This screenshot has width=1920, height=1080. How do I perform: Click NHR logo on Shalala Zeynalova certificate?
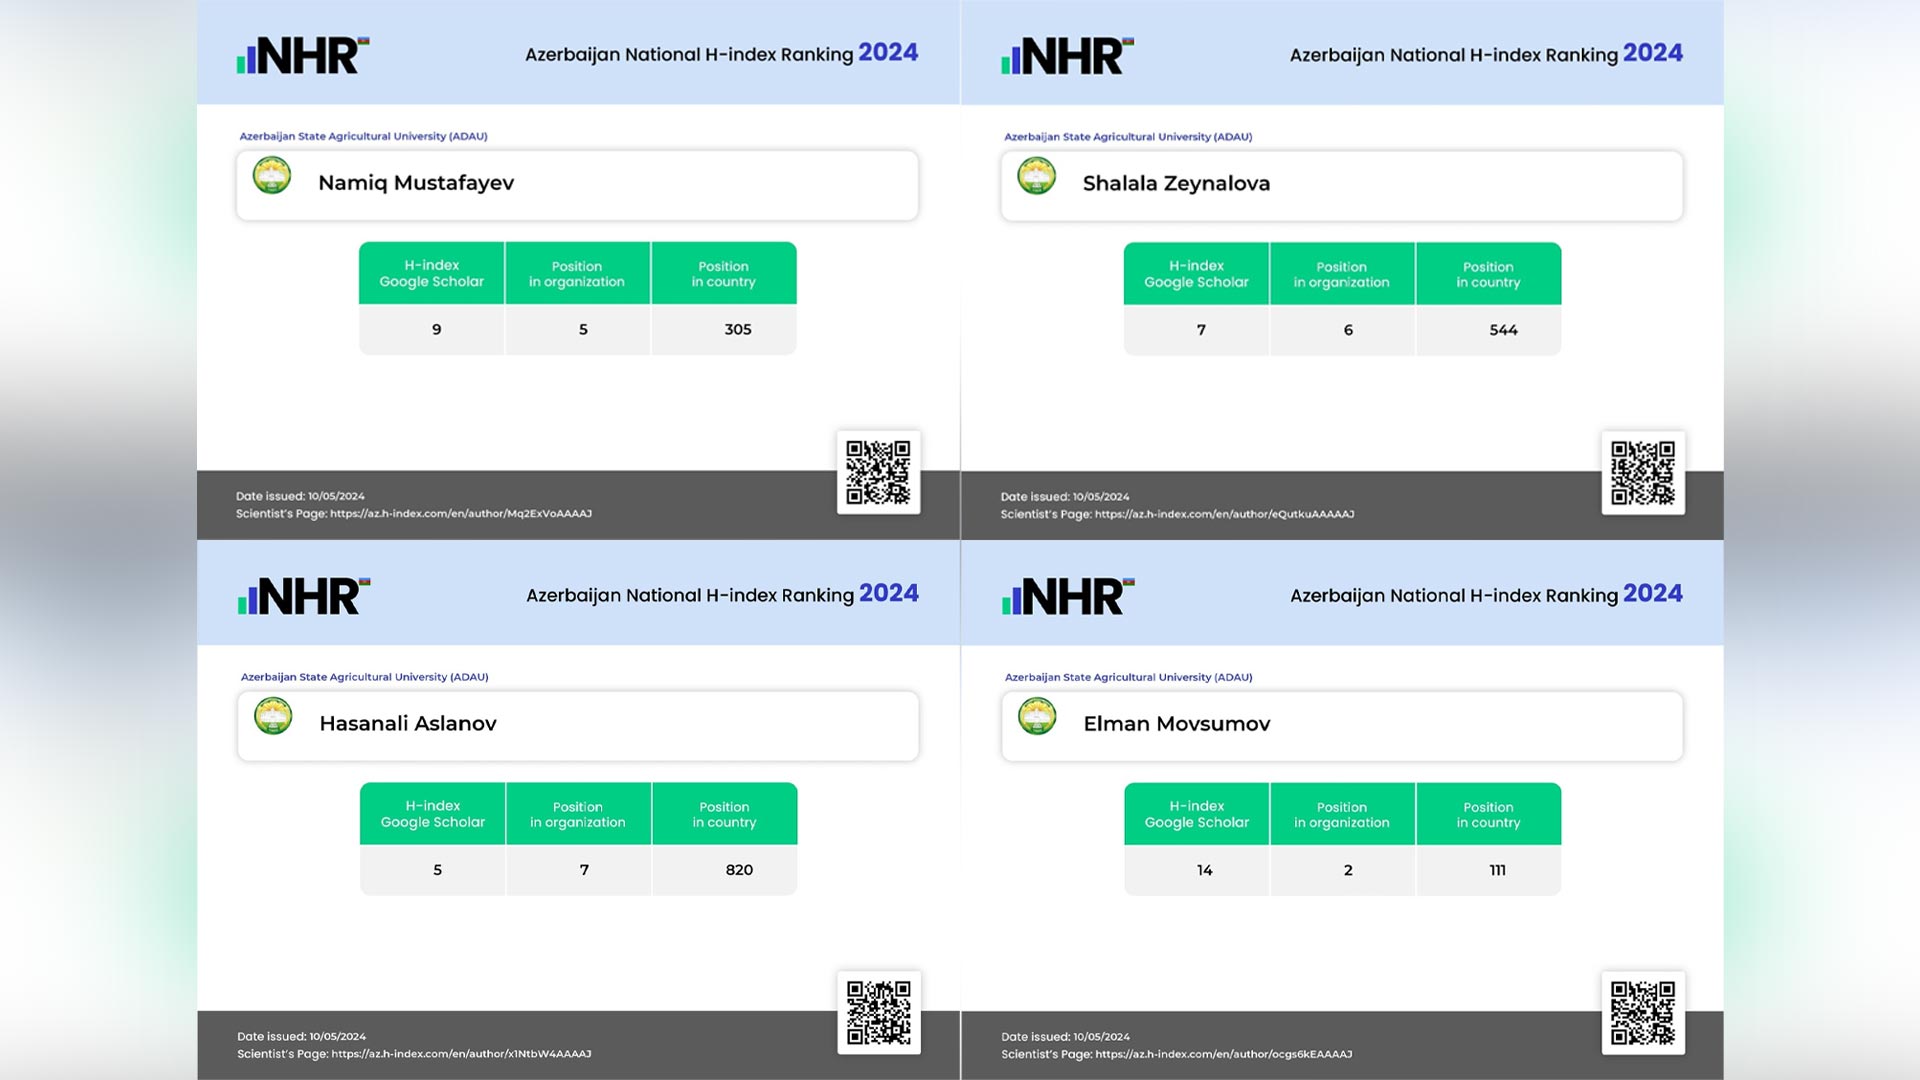coord(1067,56)
